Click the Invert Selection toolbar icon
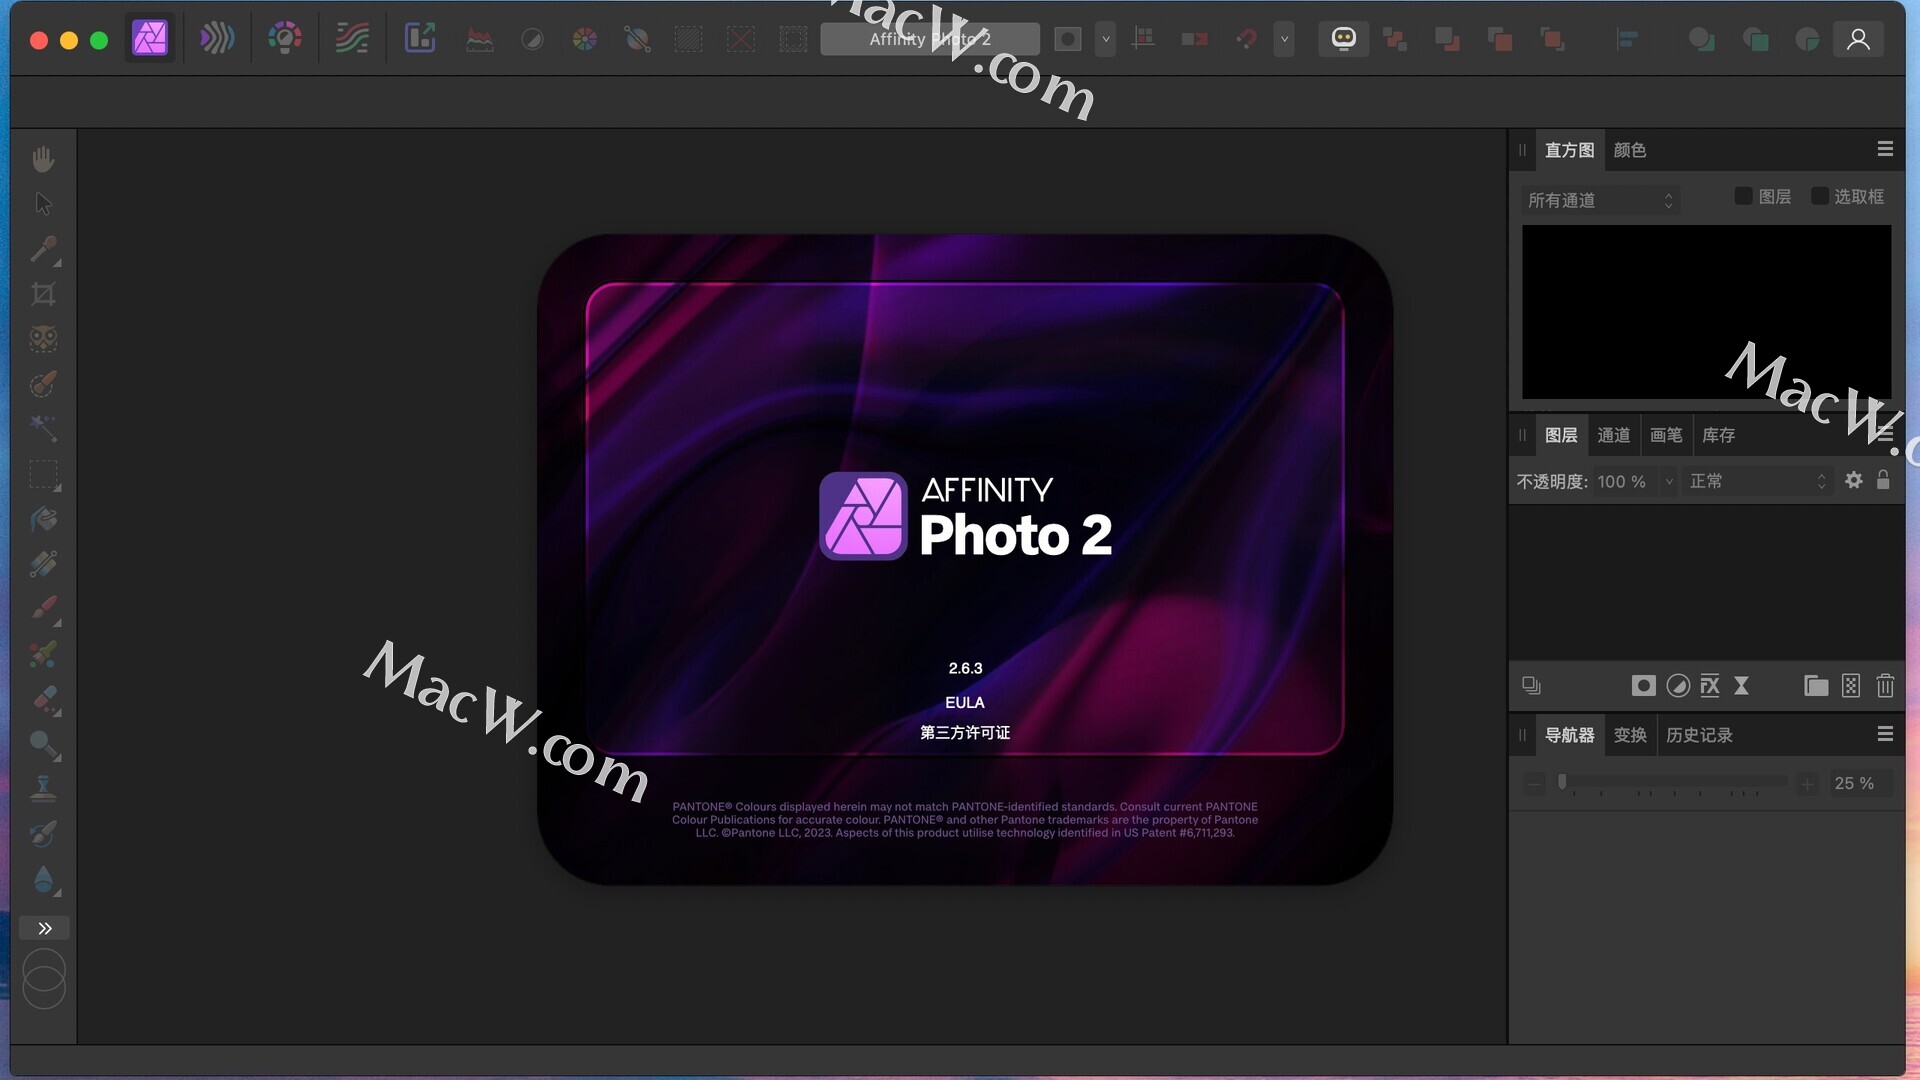This screenshot has width=1920, height=1080. click(793, 40)
